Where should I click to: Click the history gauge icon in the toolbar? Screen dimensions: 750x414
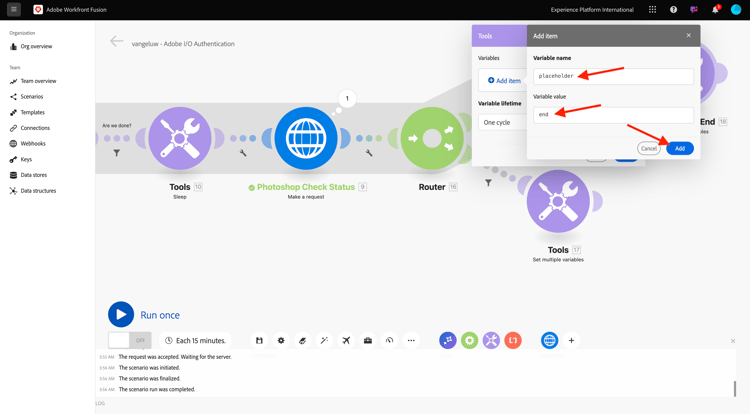pos(389,340)
